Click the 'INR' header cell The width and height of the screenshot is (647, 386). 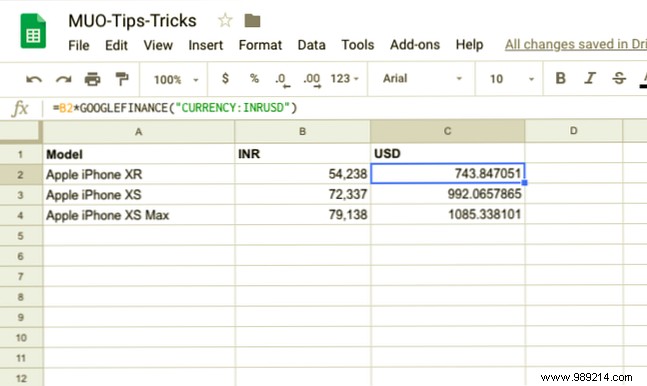coord(302,154)
